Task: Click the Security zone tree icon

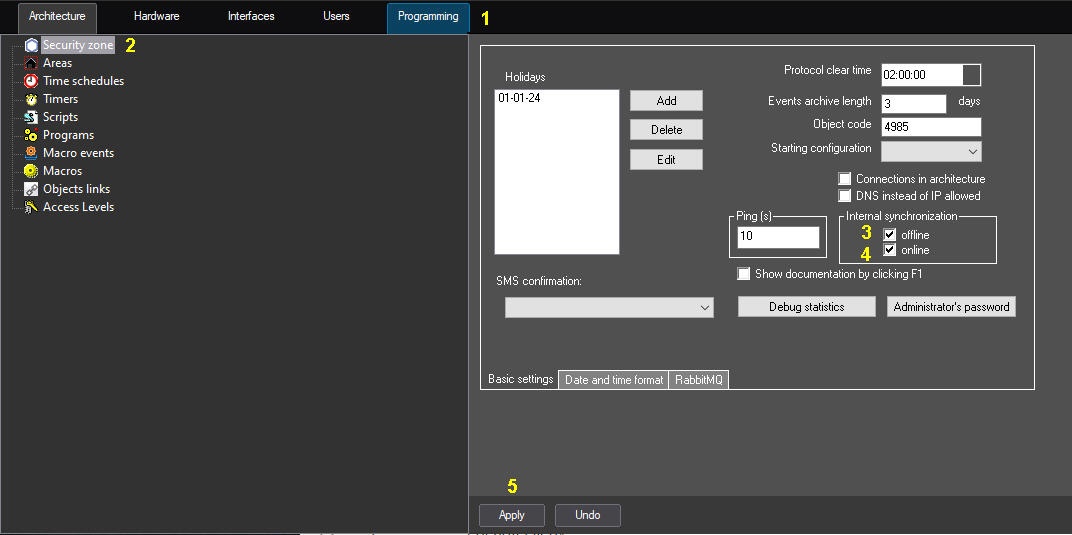Action: [31, 45]
